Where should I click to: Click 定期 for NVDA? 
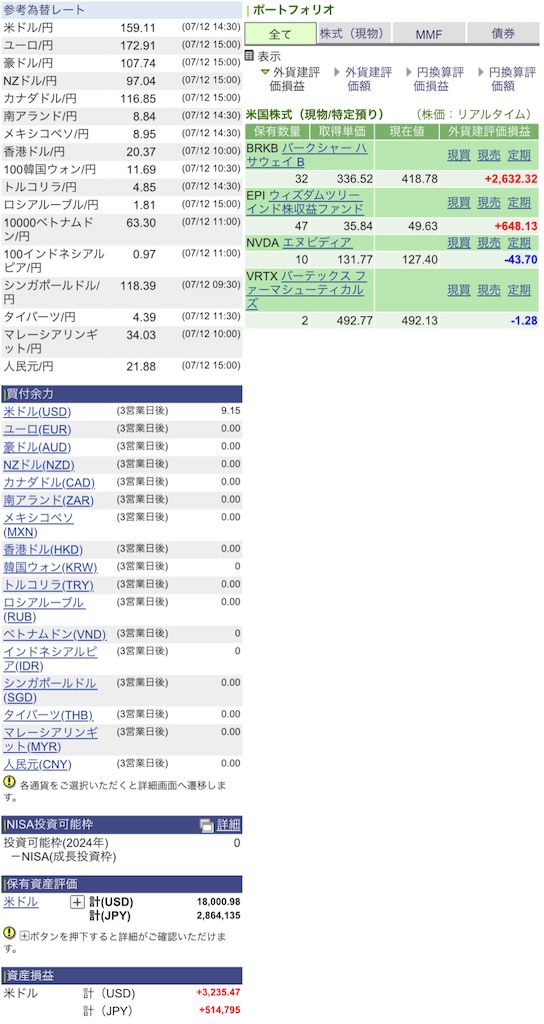519,243
